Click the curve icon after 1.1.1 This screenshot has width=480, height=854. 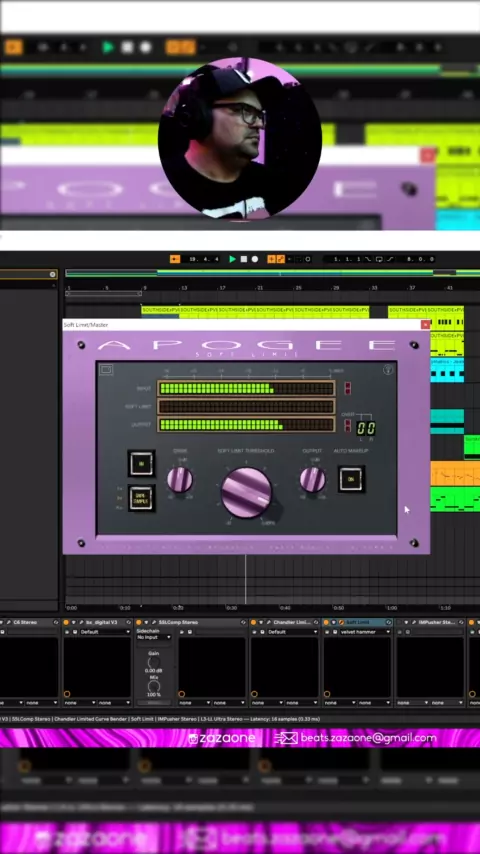tap(368, 259)
